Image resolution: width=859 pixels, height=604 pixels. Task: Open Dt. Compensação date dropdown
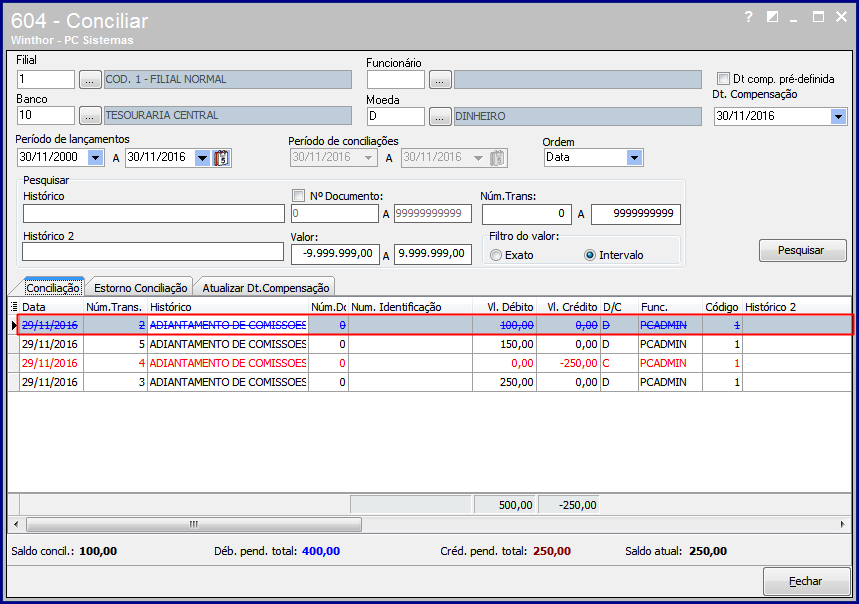coord(838,116)
